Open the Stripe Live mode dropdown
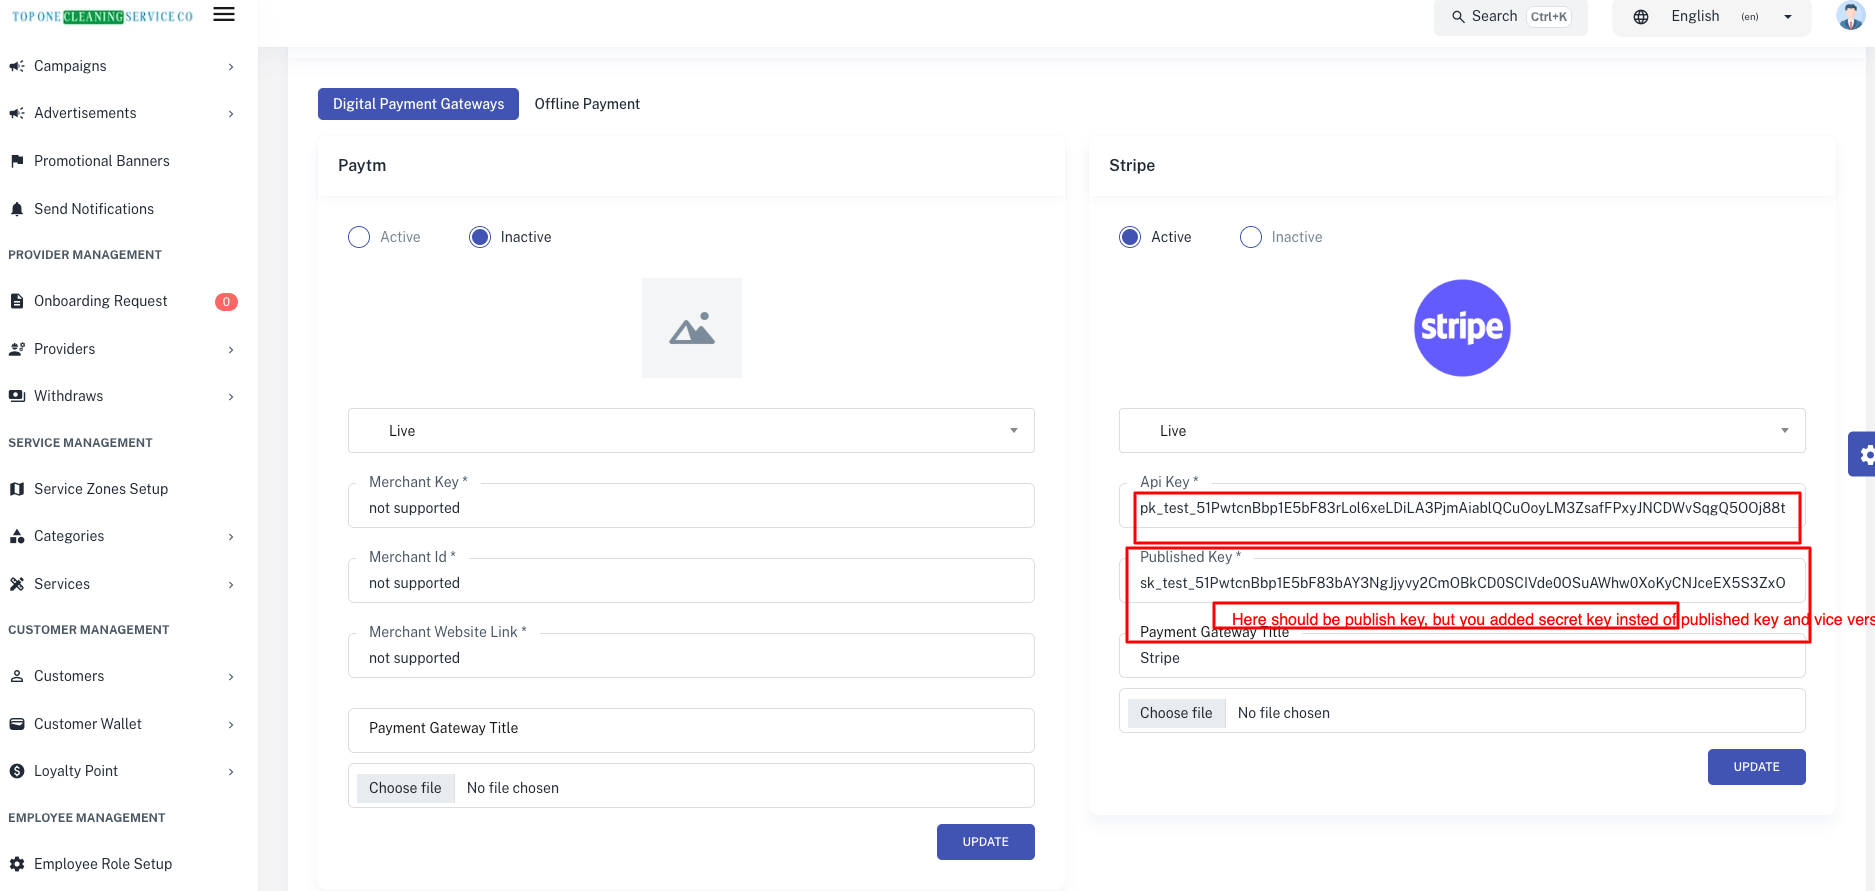The image size is (1875, 891). [1462, 431]
